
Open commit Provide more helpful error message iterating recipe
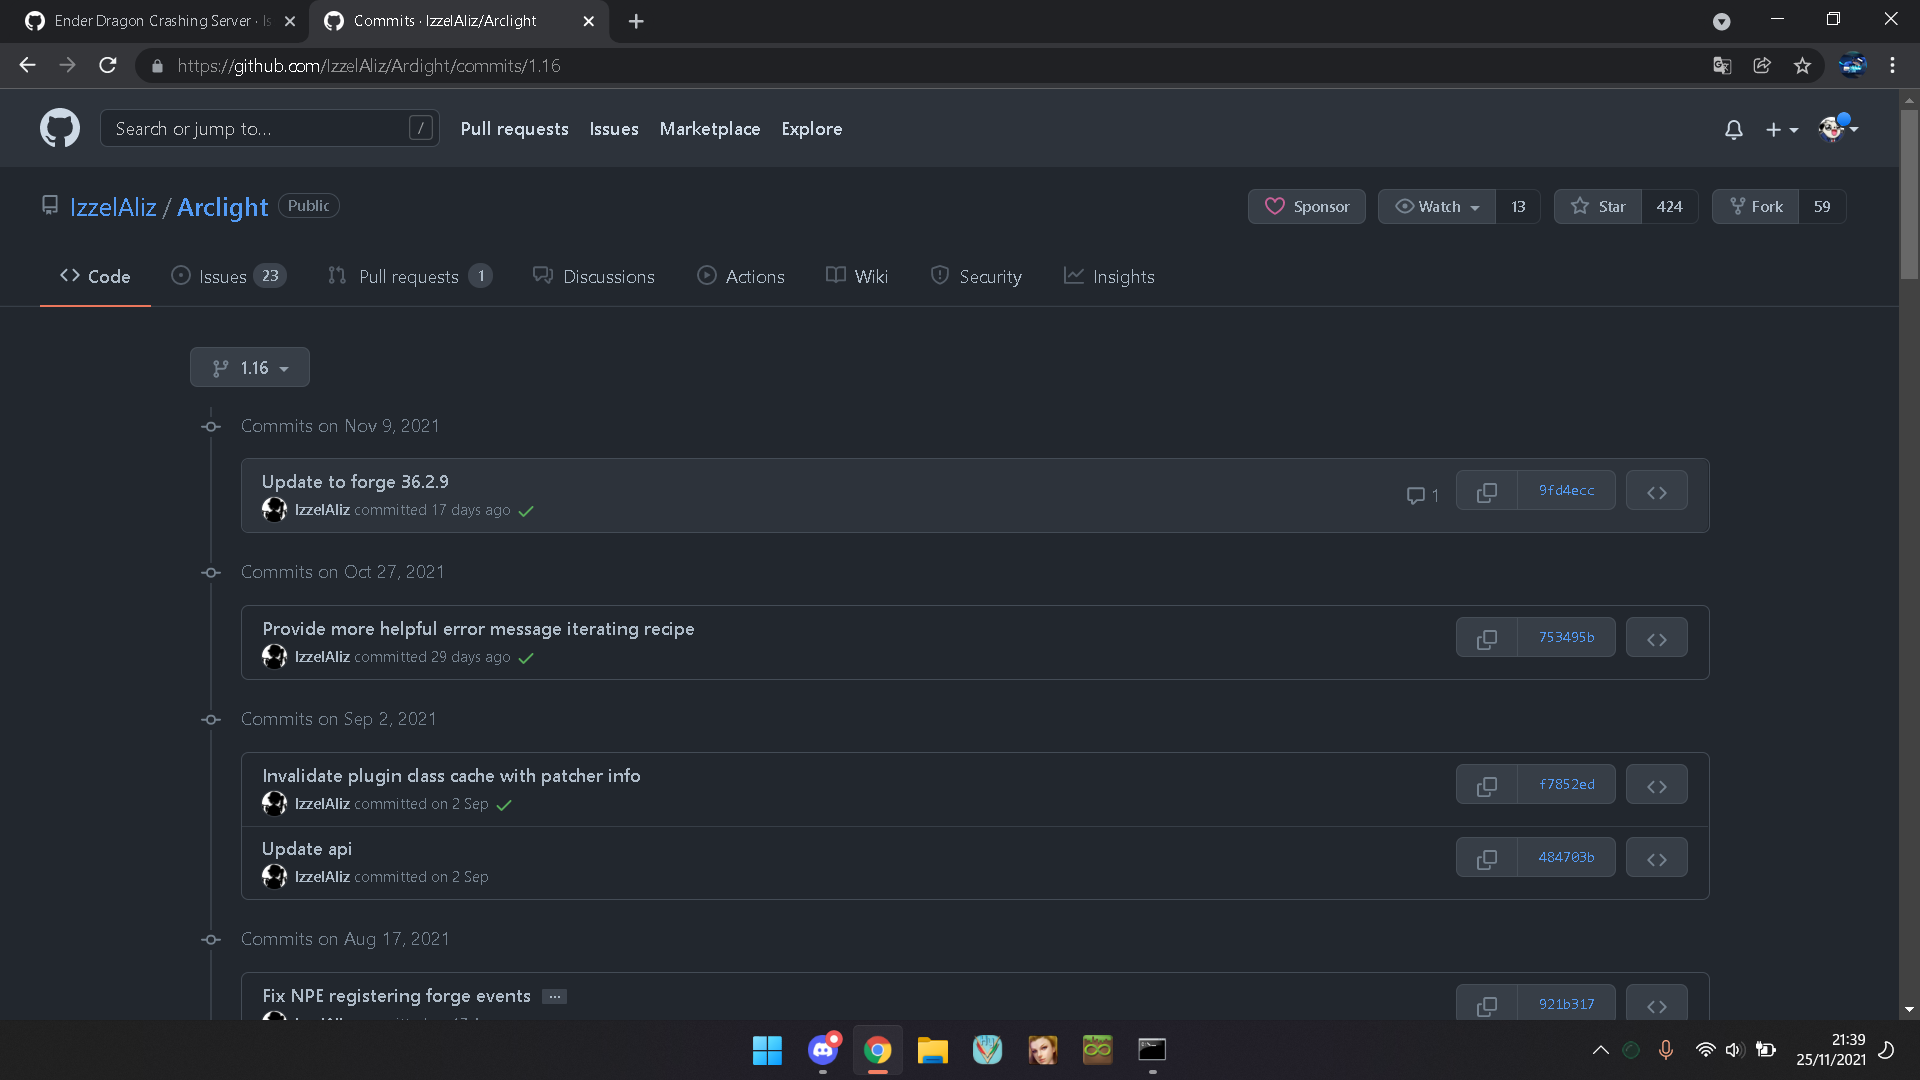point(478,628)
